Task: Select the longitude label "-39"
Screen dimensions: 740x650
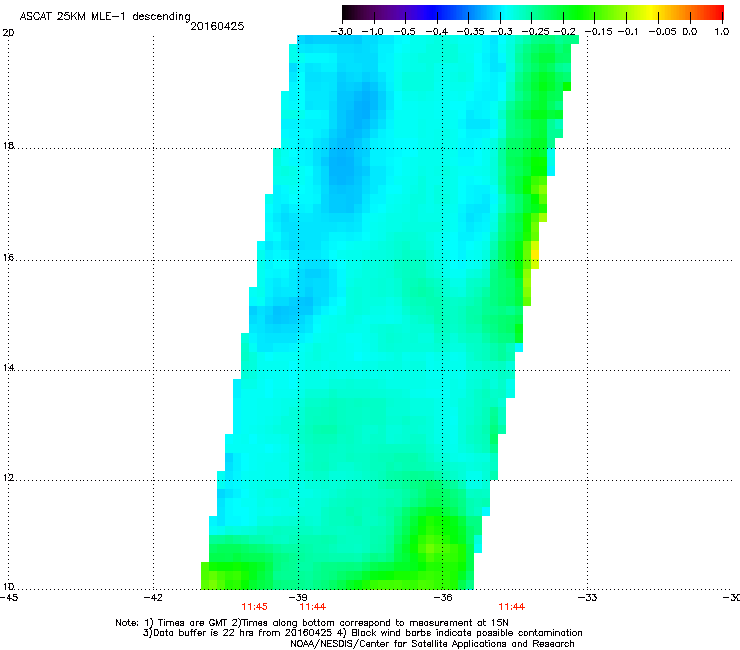Action: pyautogui.click(x=298, y=597)
